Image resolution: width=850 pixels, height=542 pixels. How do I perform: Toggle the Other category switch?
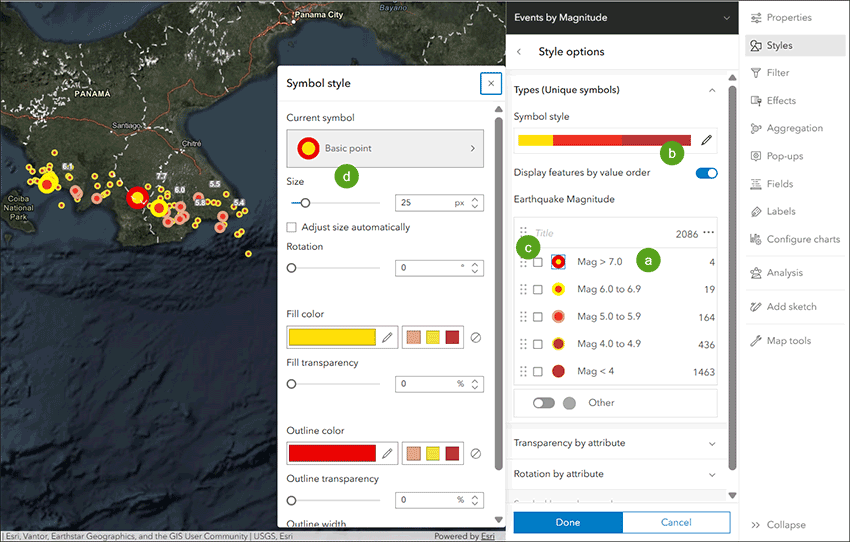coord(544,403)
